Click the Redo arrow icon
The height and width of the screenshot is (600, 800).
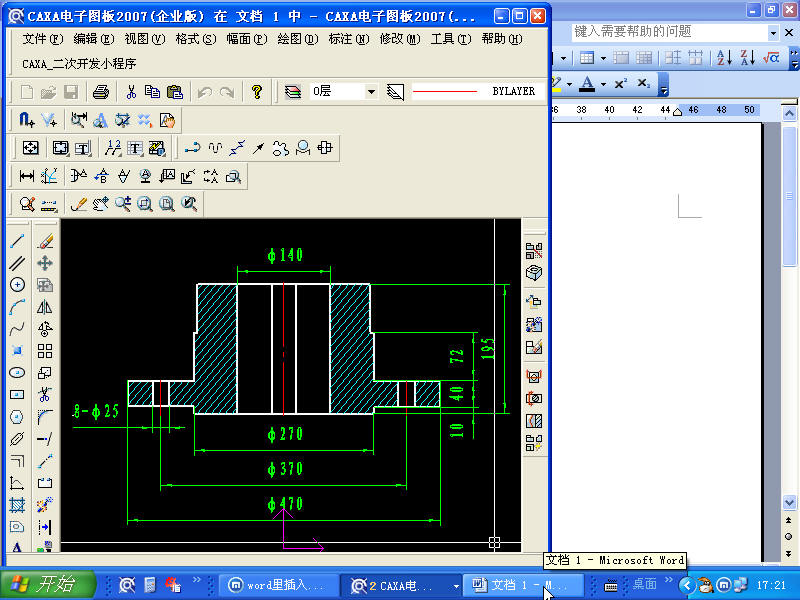tap(227, 92)
